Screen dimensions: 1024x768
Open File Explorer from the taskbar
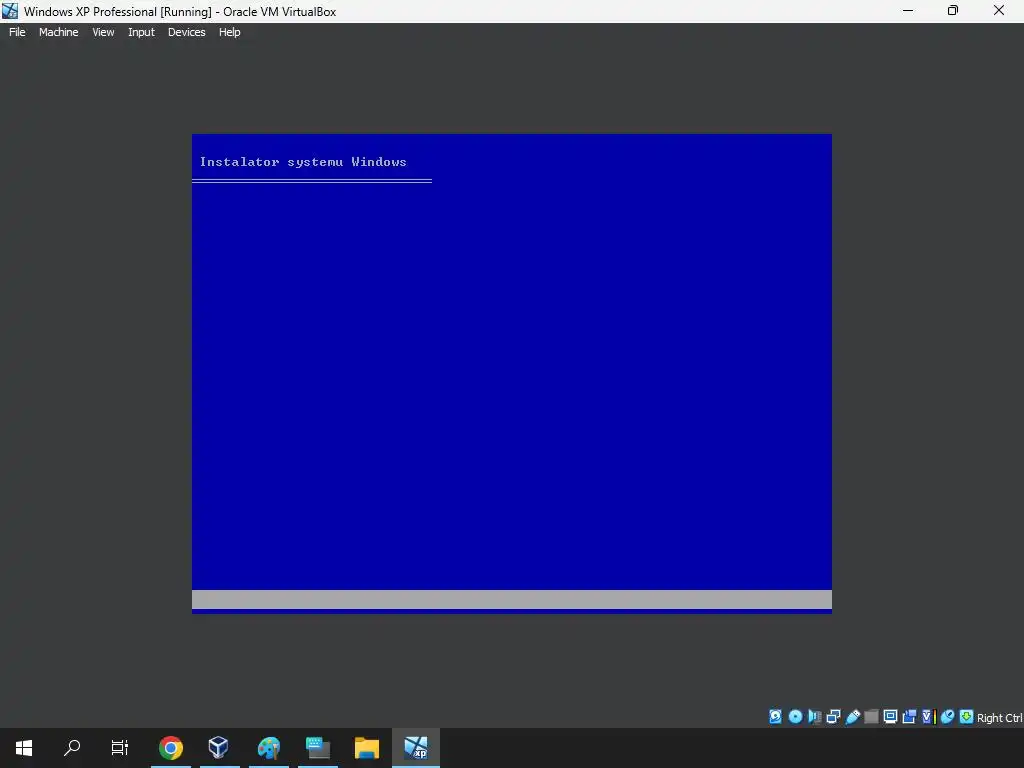(x=366, y=748)
